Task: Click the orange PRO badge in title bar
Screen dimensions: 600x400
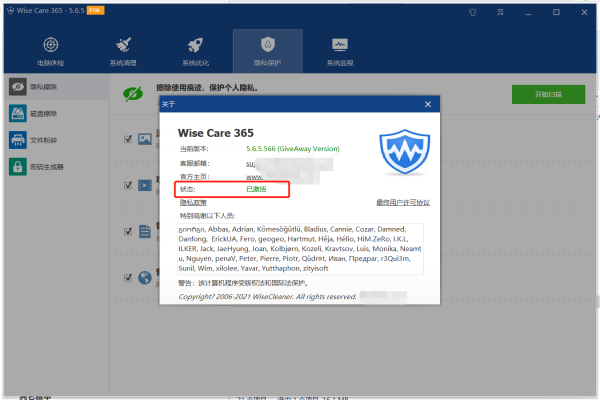Action: point(95,10)
